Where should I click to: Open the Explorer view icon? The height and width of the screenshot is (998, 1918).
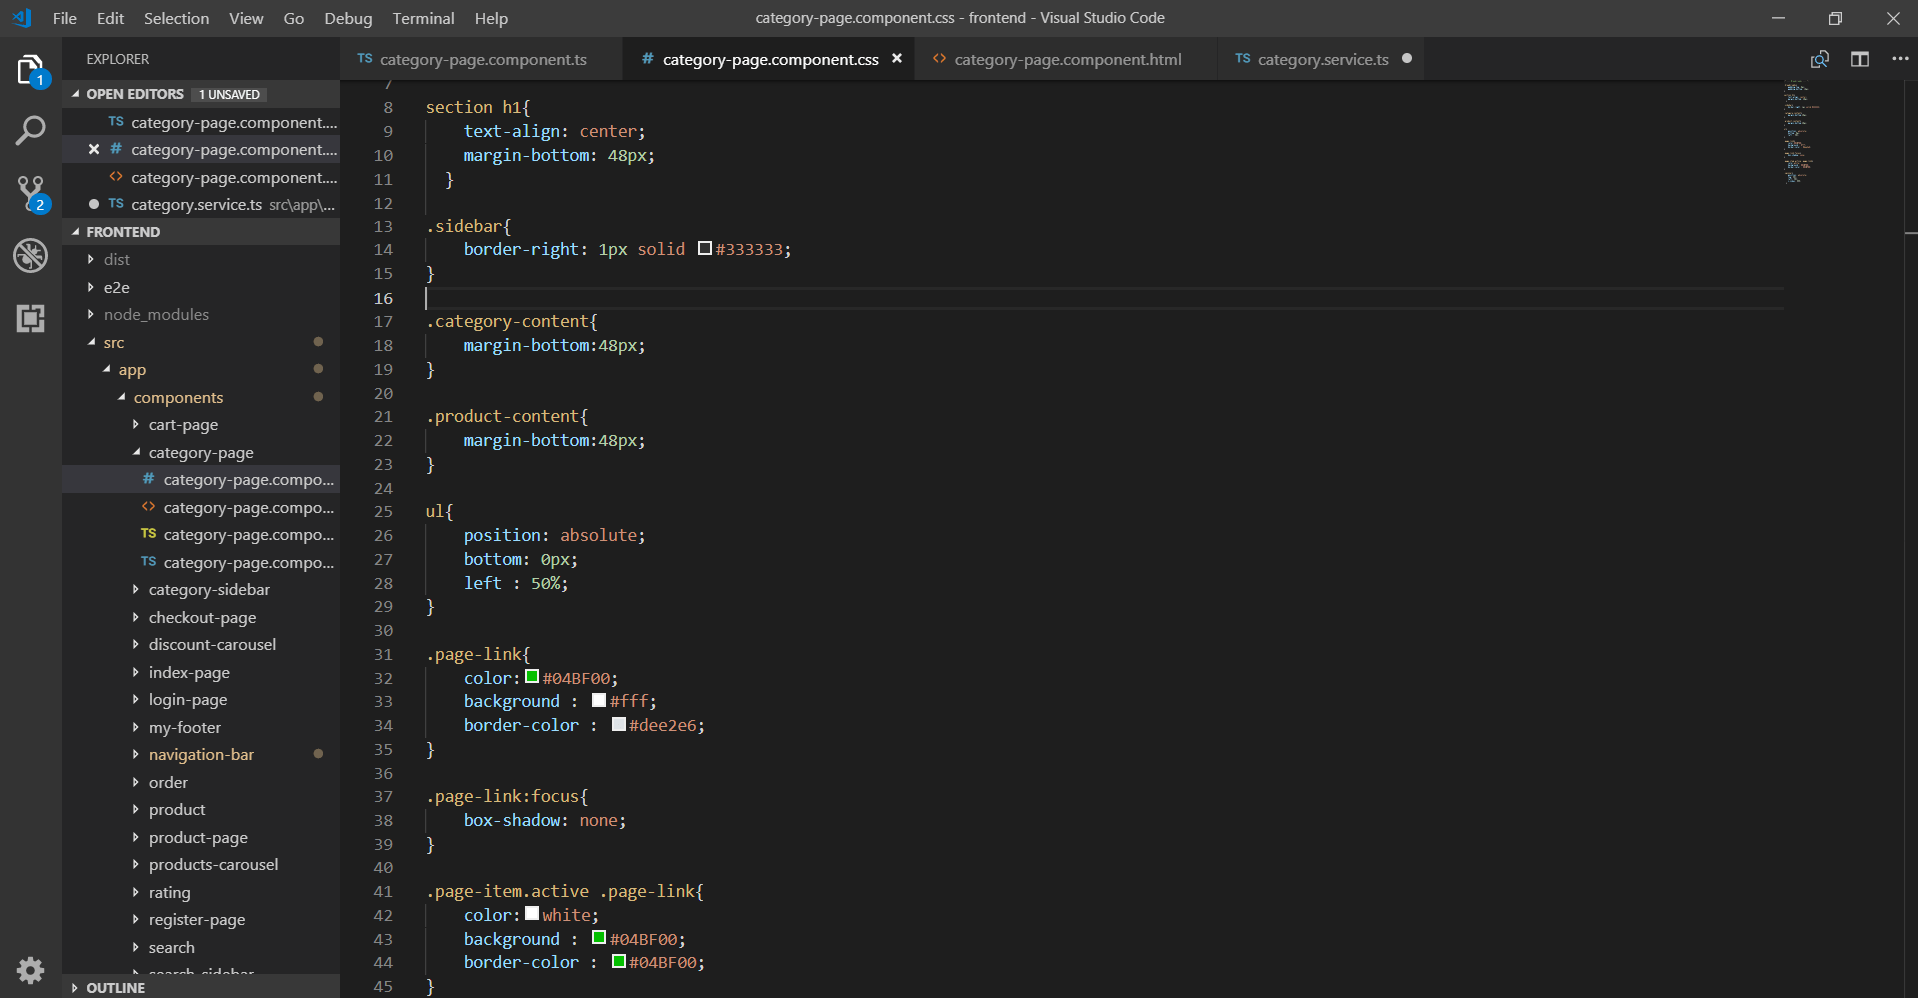click(x=30, y=72)
